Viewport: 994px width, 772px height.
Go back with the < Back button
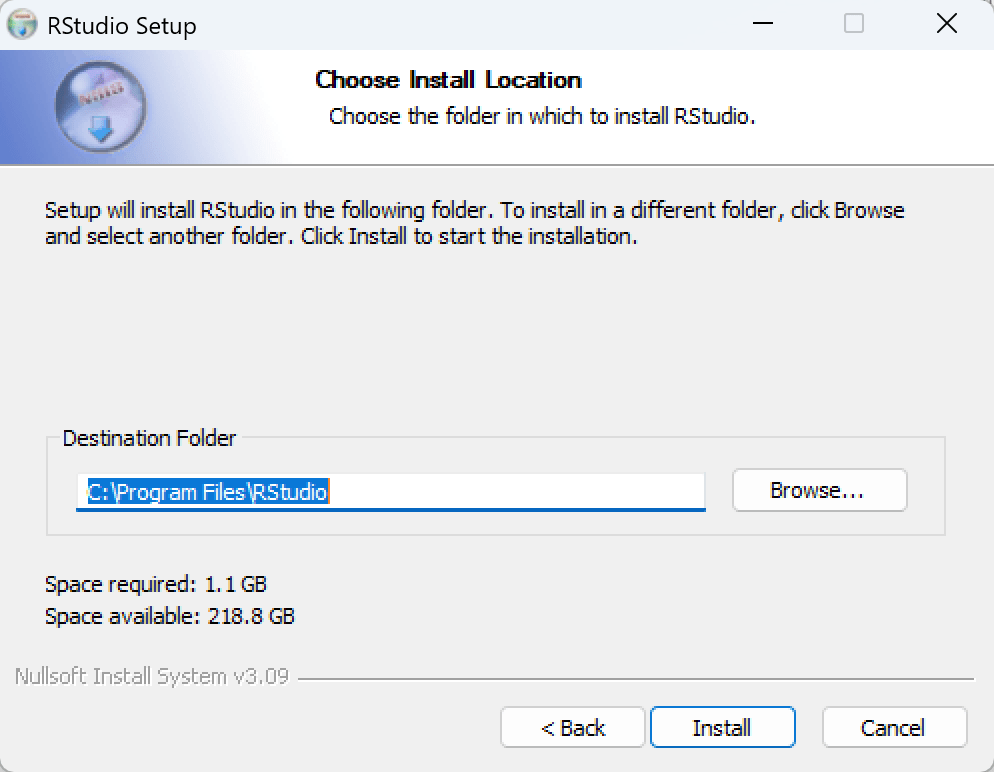point(573,728)
